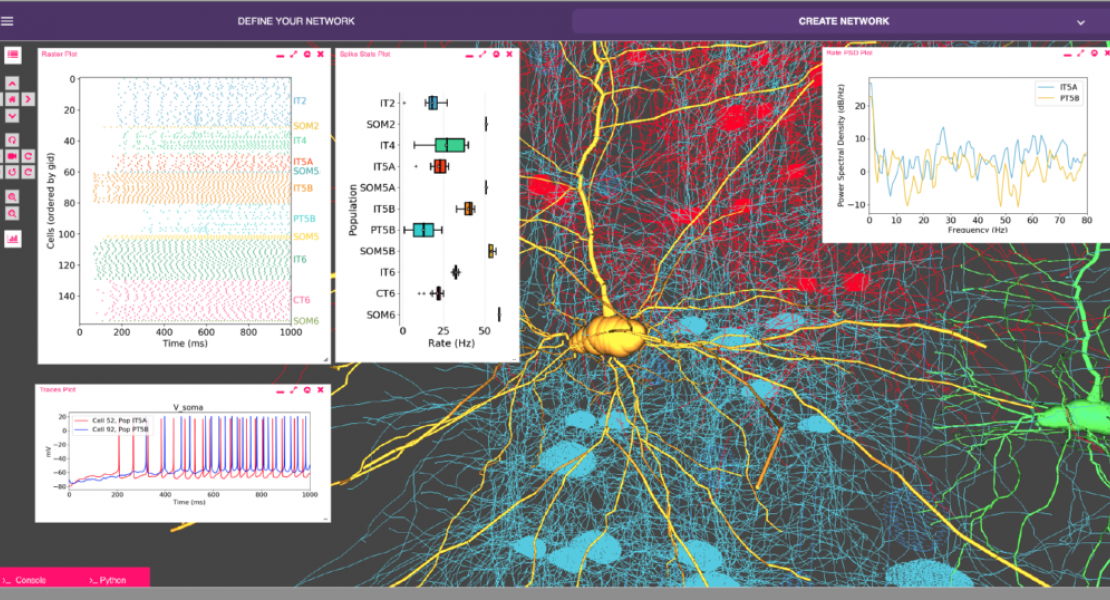Pan the camera up with the arrow button
The image size is (1110, 600).
click(12, 84)
